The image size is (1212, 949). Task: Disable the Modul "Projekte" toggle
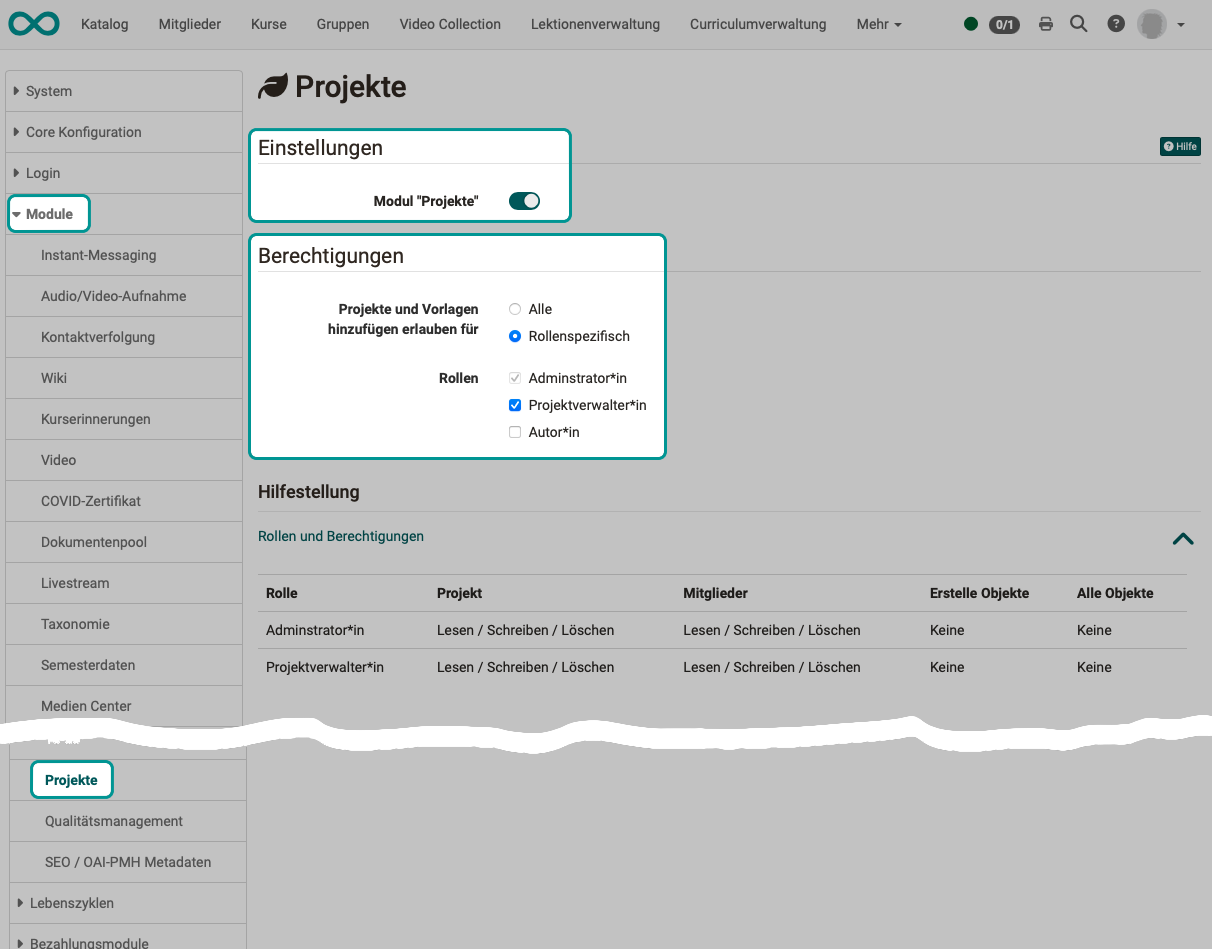524,201
